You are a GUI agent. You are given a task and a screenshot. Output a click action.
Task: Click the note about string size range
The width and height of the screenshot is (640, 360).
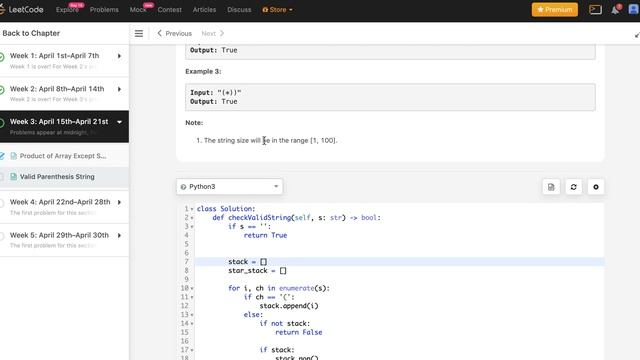coord(270,140)
